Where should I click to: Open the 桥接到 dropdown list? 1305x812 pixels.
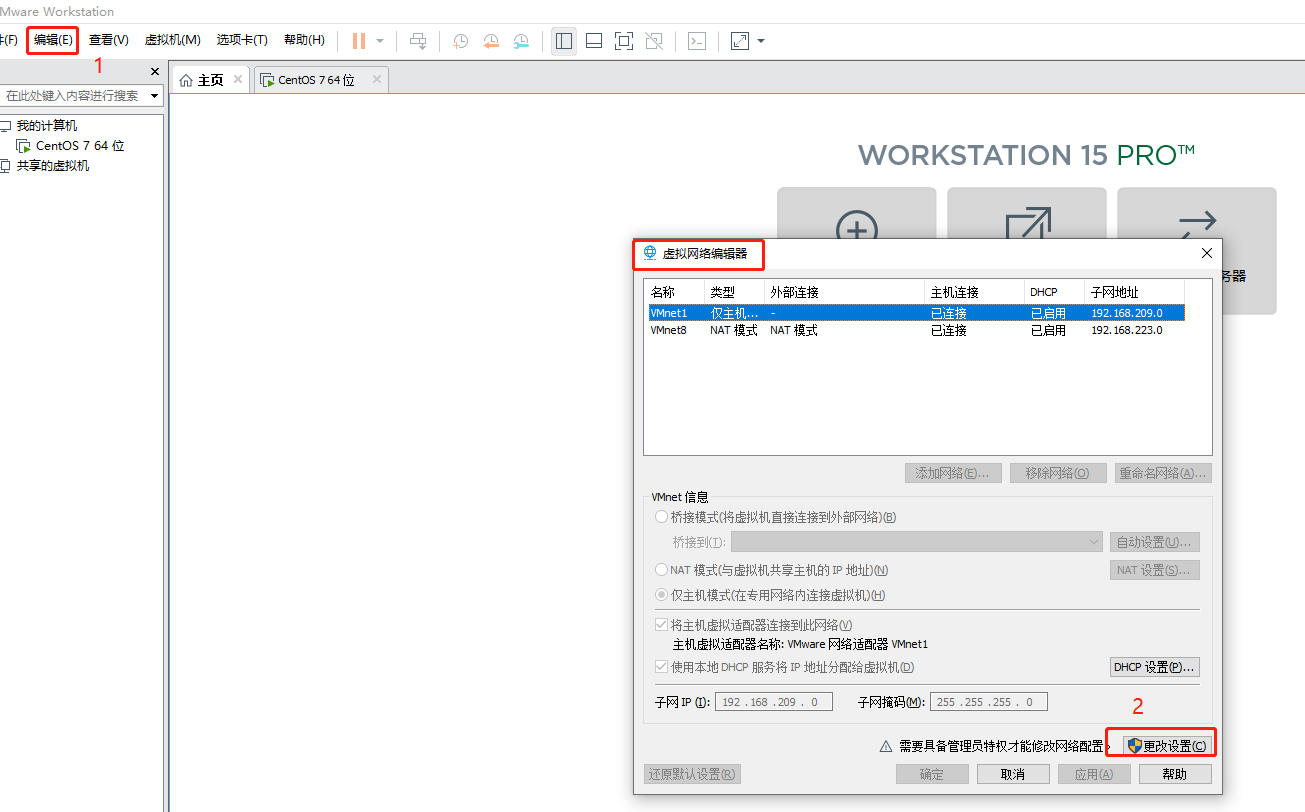click(917, 542)
